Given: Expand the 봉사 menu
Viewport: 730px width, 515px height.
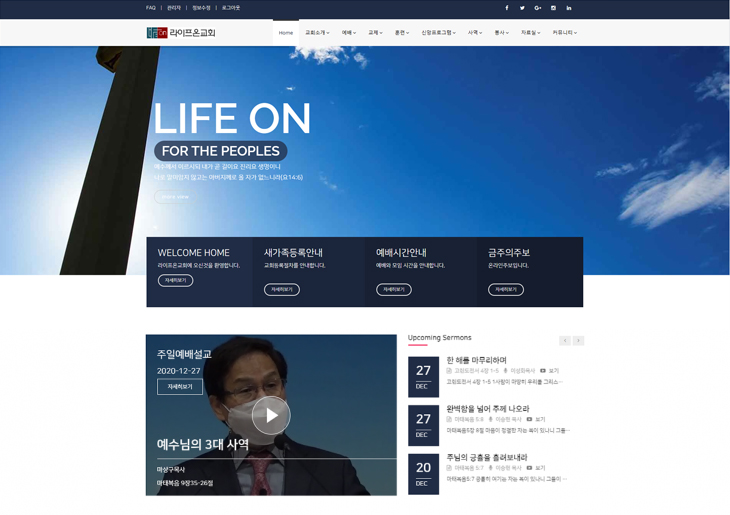Looking at the screenshot, I should click(x=501, y=33).
